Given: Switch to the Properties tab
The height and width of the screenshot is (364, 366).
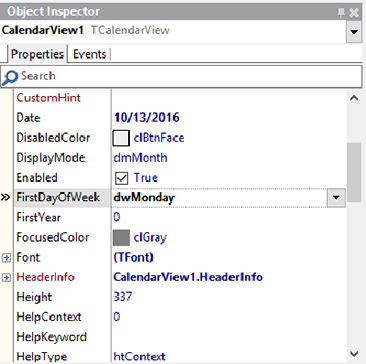Looking at the screenshot, I should (x=37, y=54).
